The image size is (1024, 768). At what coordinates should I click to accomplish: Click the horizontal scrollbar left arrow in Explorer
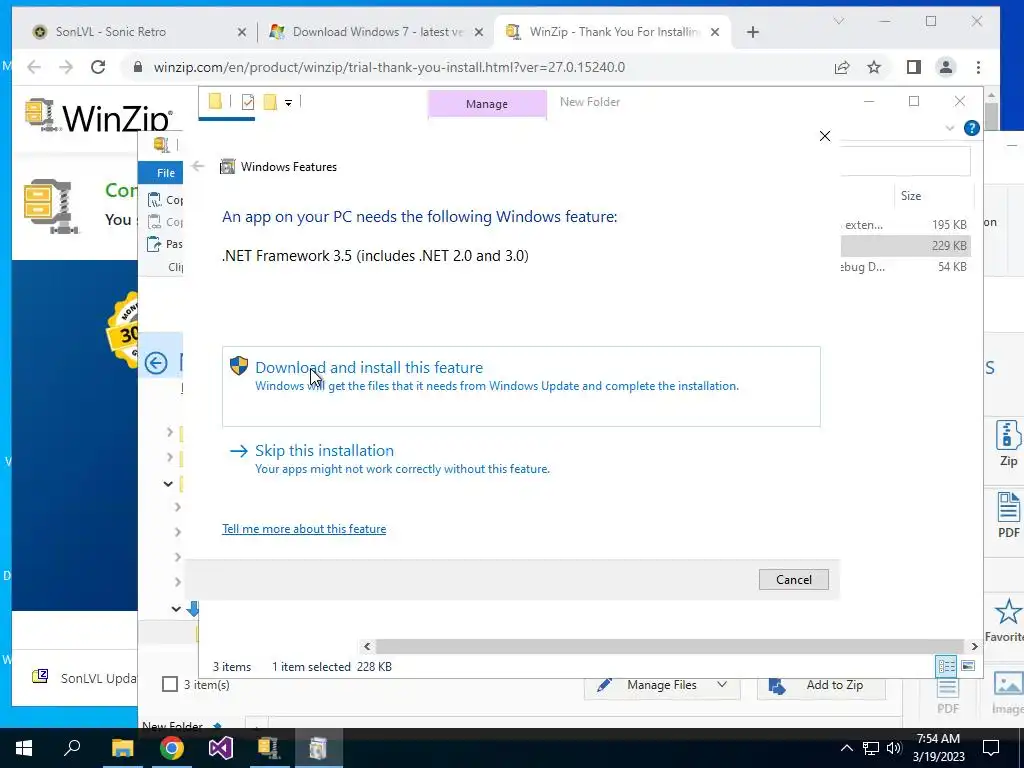tap(367, 646)
